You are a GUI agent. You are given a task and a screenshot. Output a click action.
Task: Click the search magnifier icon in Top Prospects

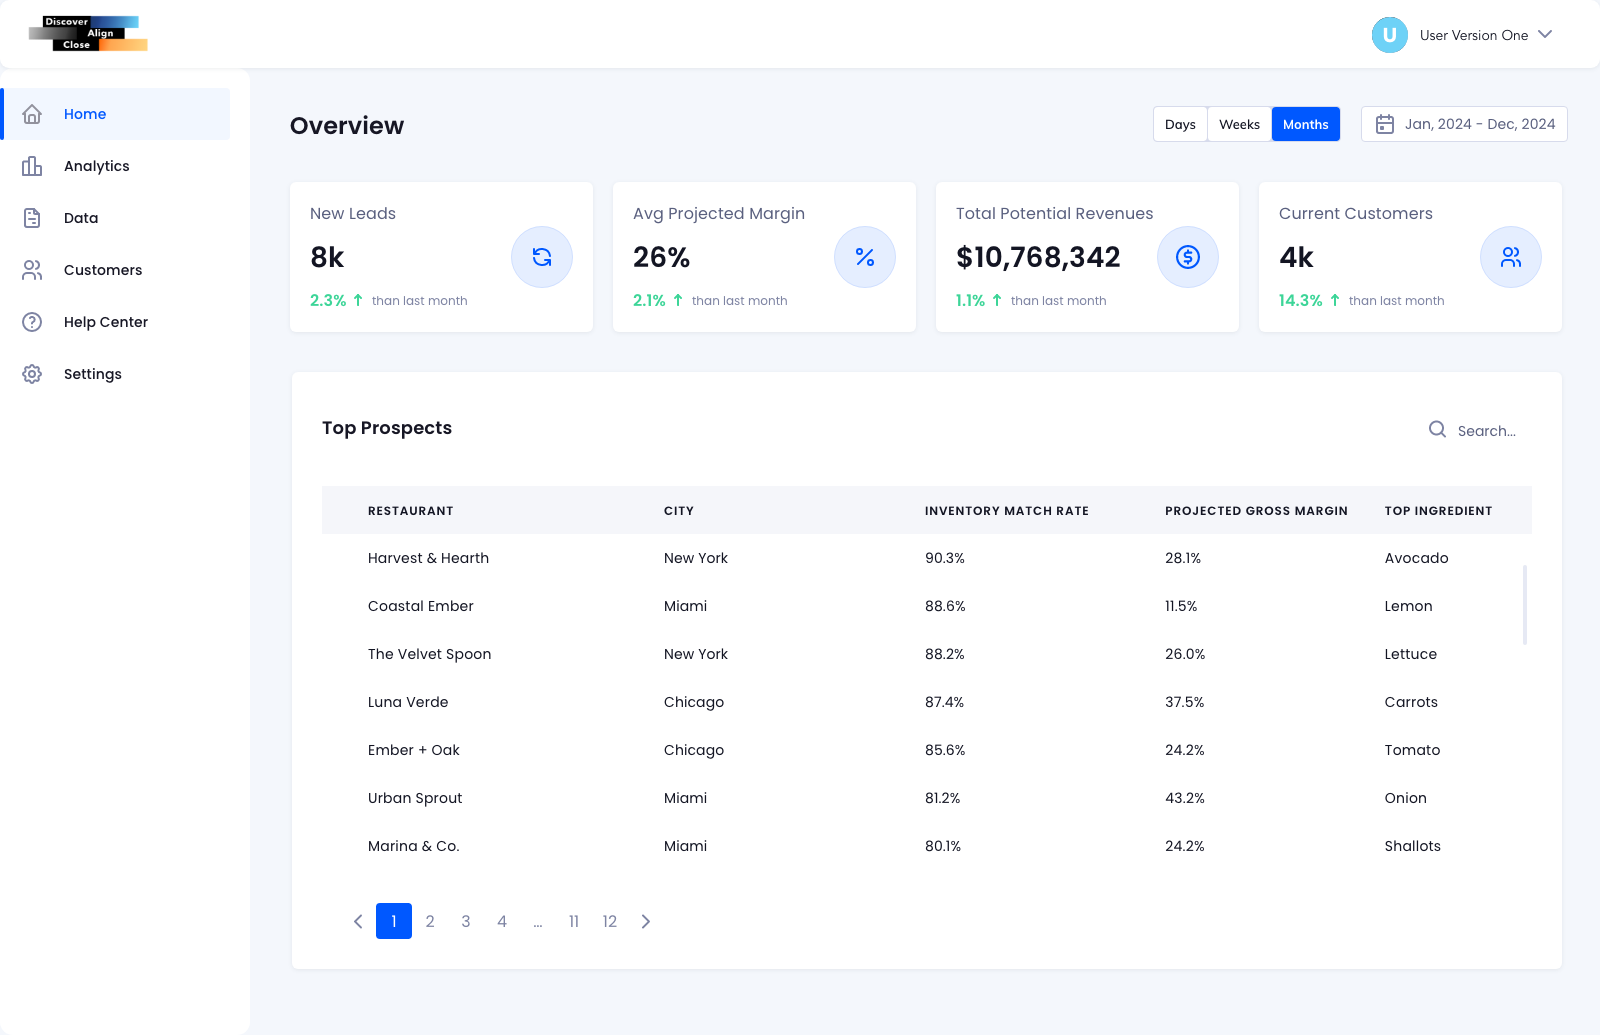pyautogui.click(x=1437, y=429)
